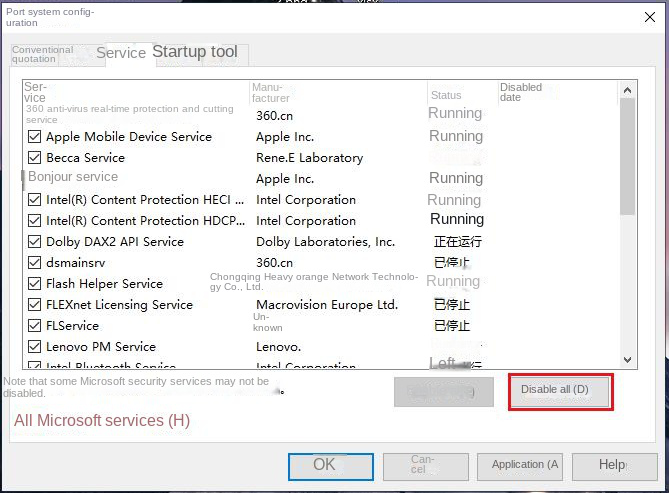
Task: Disable the dsmainsrv service checkbox
Action: click(x=34, y=263)
